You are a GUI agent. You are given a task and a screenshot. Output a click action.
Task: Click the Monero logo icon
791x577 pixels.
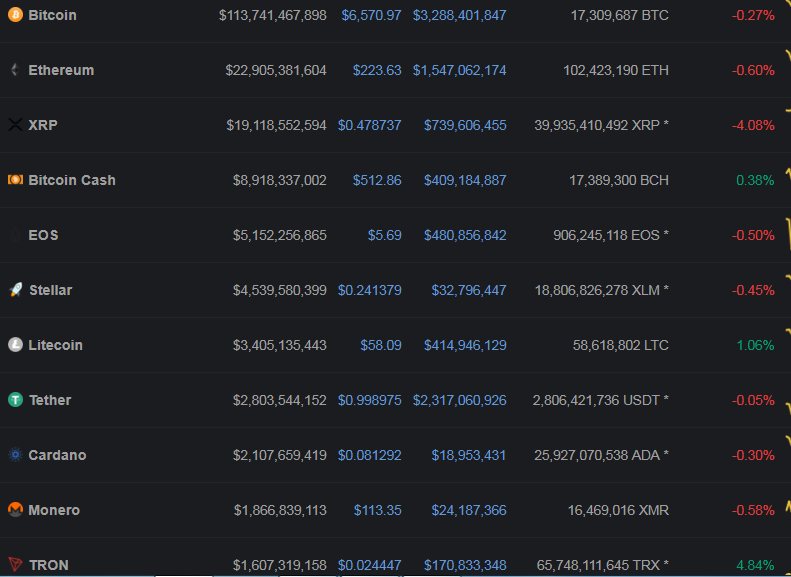click(x=15, y=509)
